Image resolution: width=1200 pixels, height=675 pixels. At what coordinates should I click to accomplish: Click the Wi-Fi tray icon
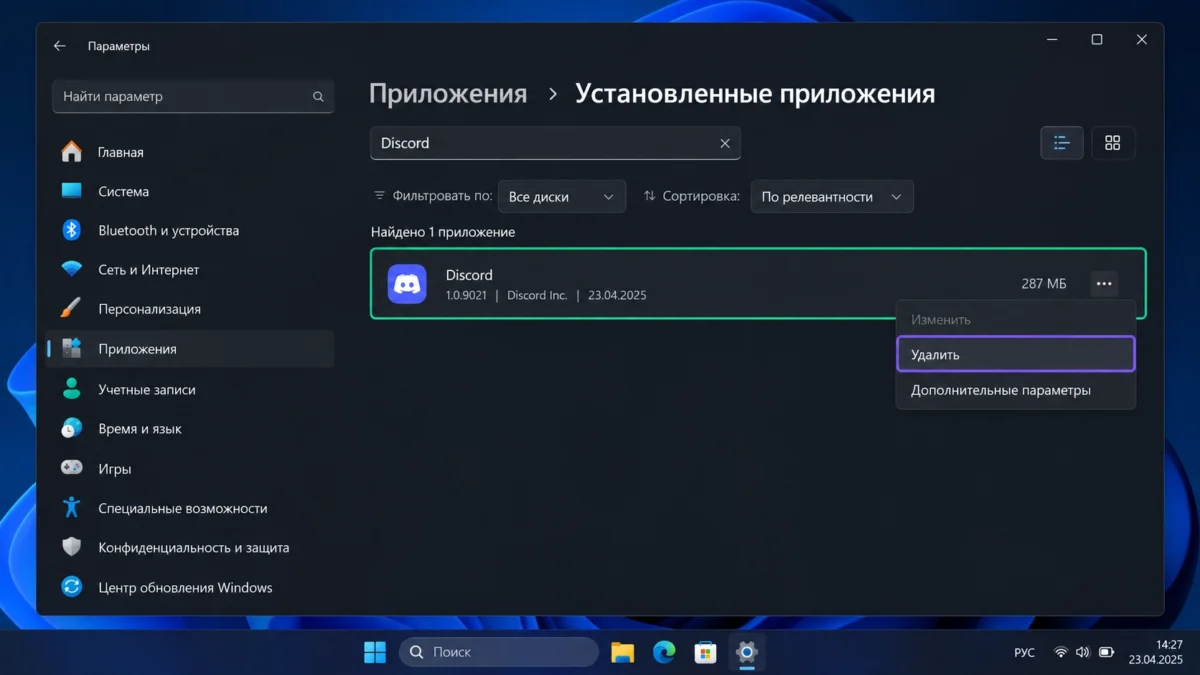click(x=1060, y=652)
